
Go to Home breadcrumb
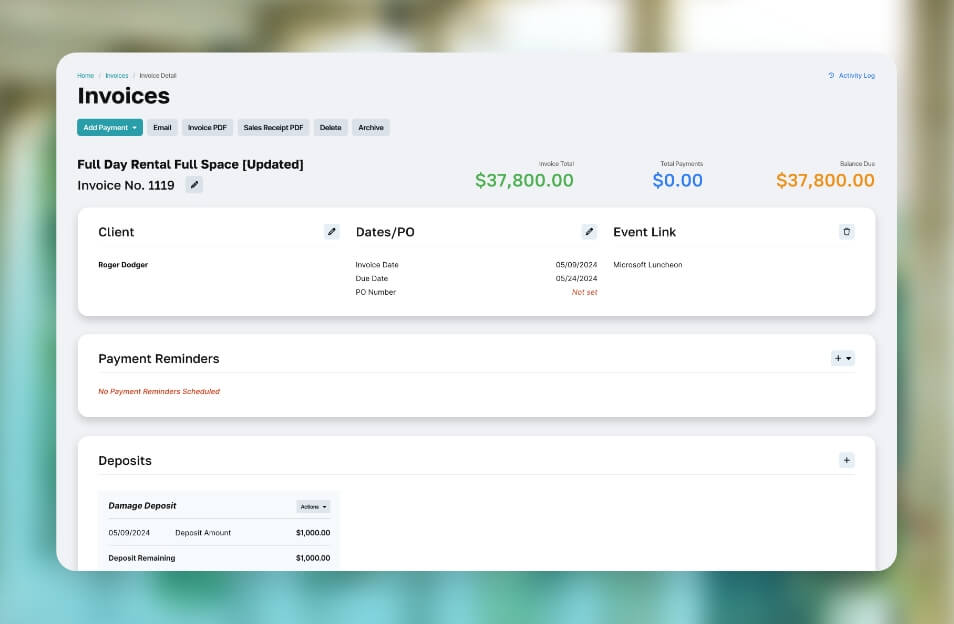[85, 75]
